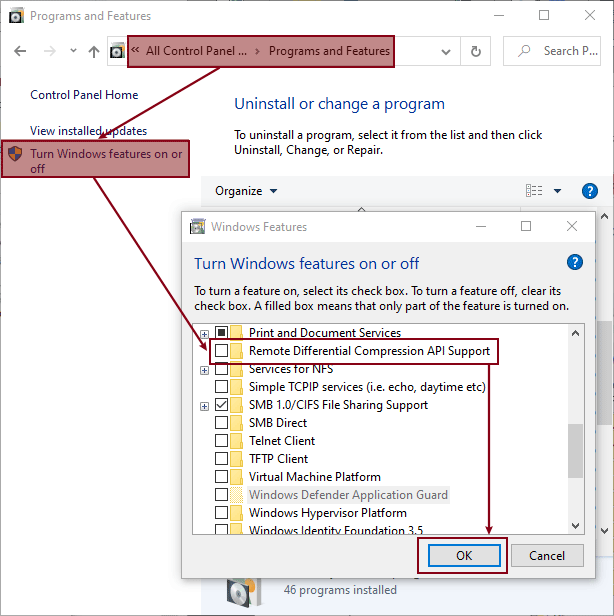
Task: Check SMB Direct checkbox
Action: pyautogui.click(x=222, y=423)
